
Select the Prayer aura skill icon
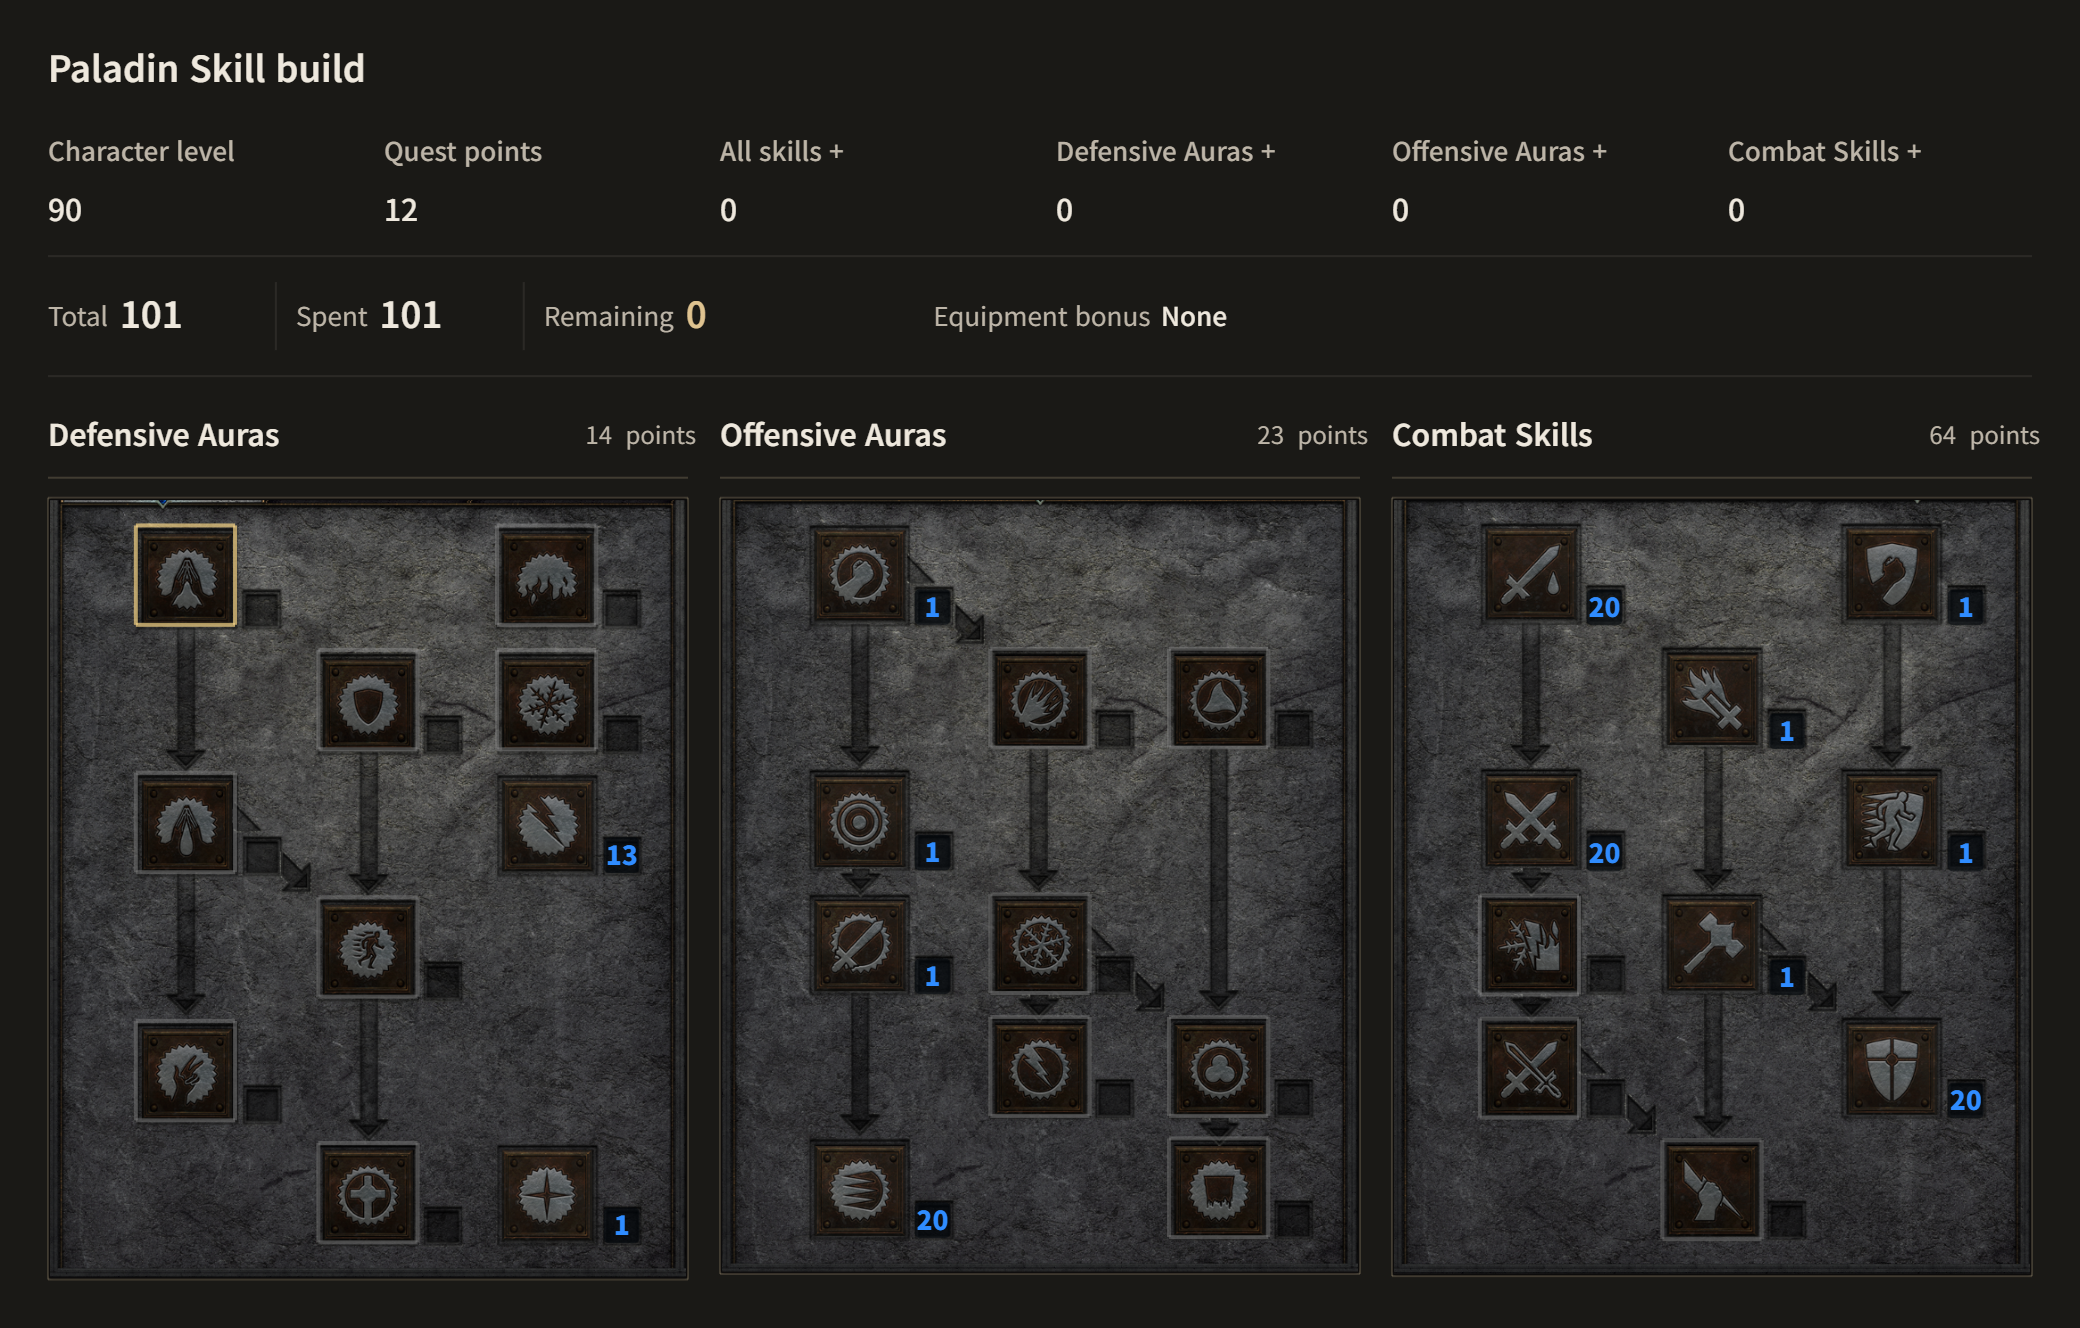coord(185,576)
